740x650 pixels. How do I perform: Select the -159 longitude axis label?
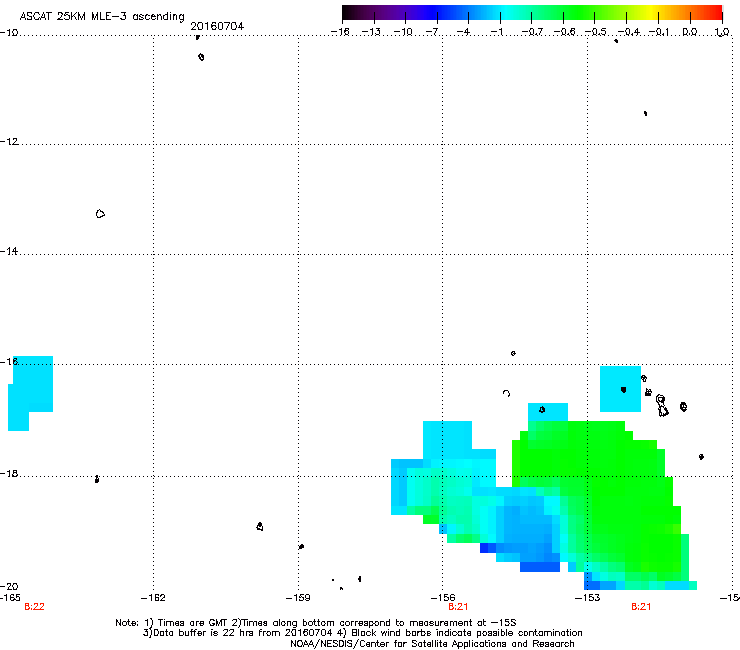point(298,598)
